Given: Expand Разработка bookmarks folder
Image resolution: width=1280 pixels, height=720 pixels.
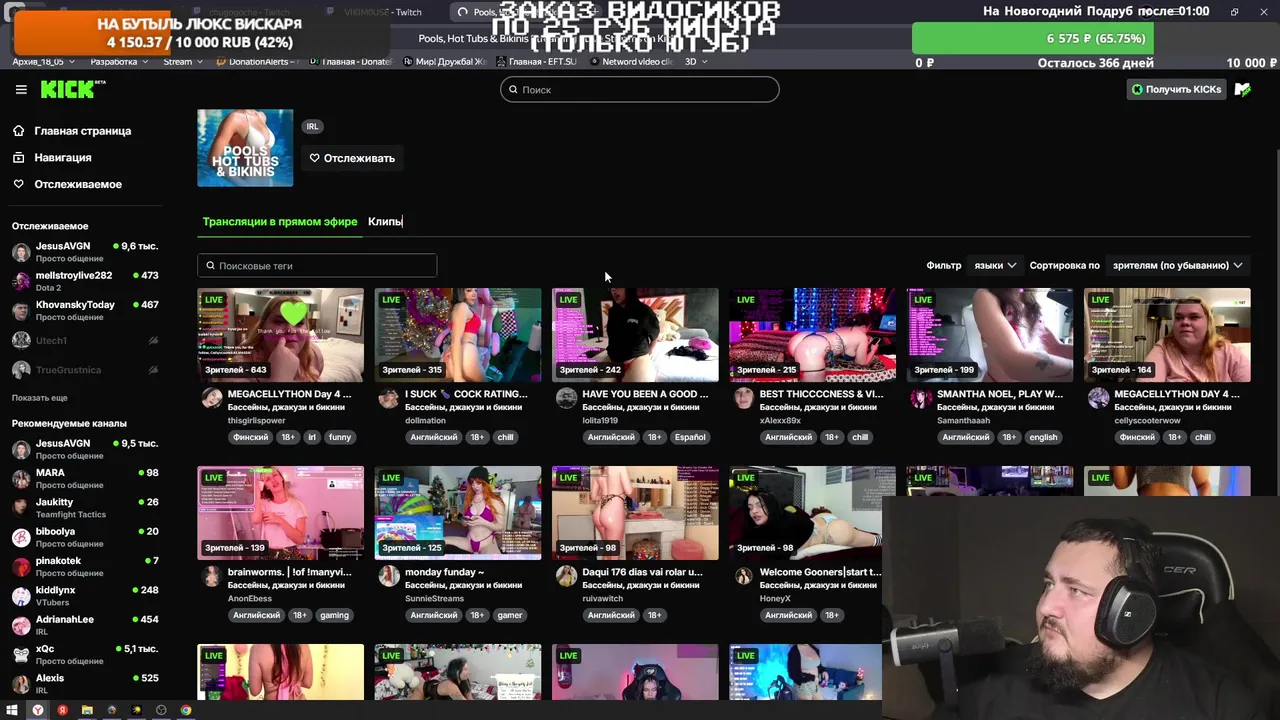Looking at the screenshot, I should click(x=118, y=61).
